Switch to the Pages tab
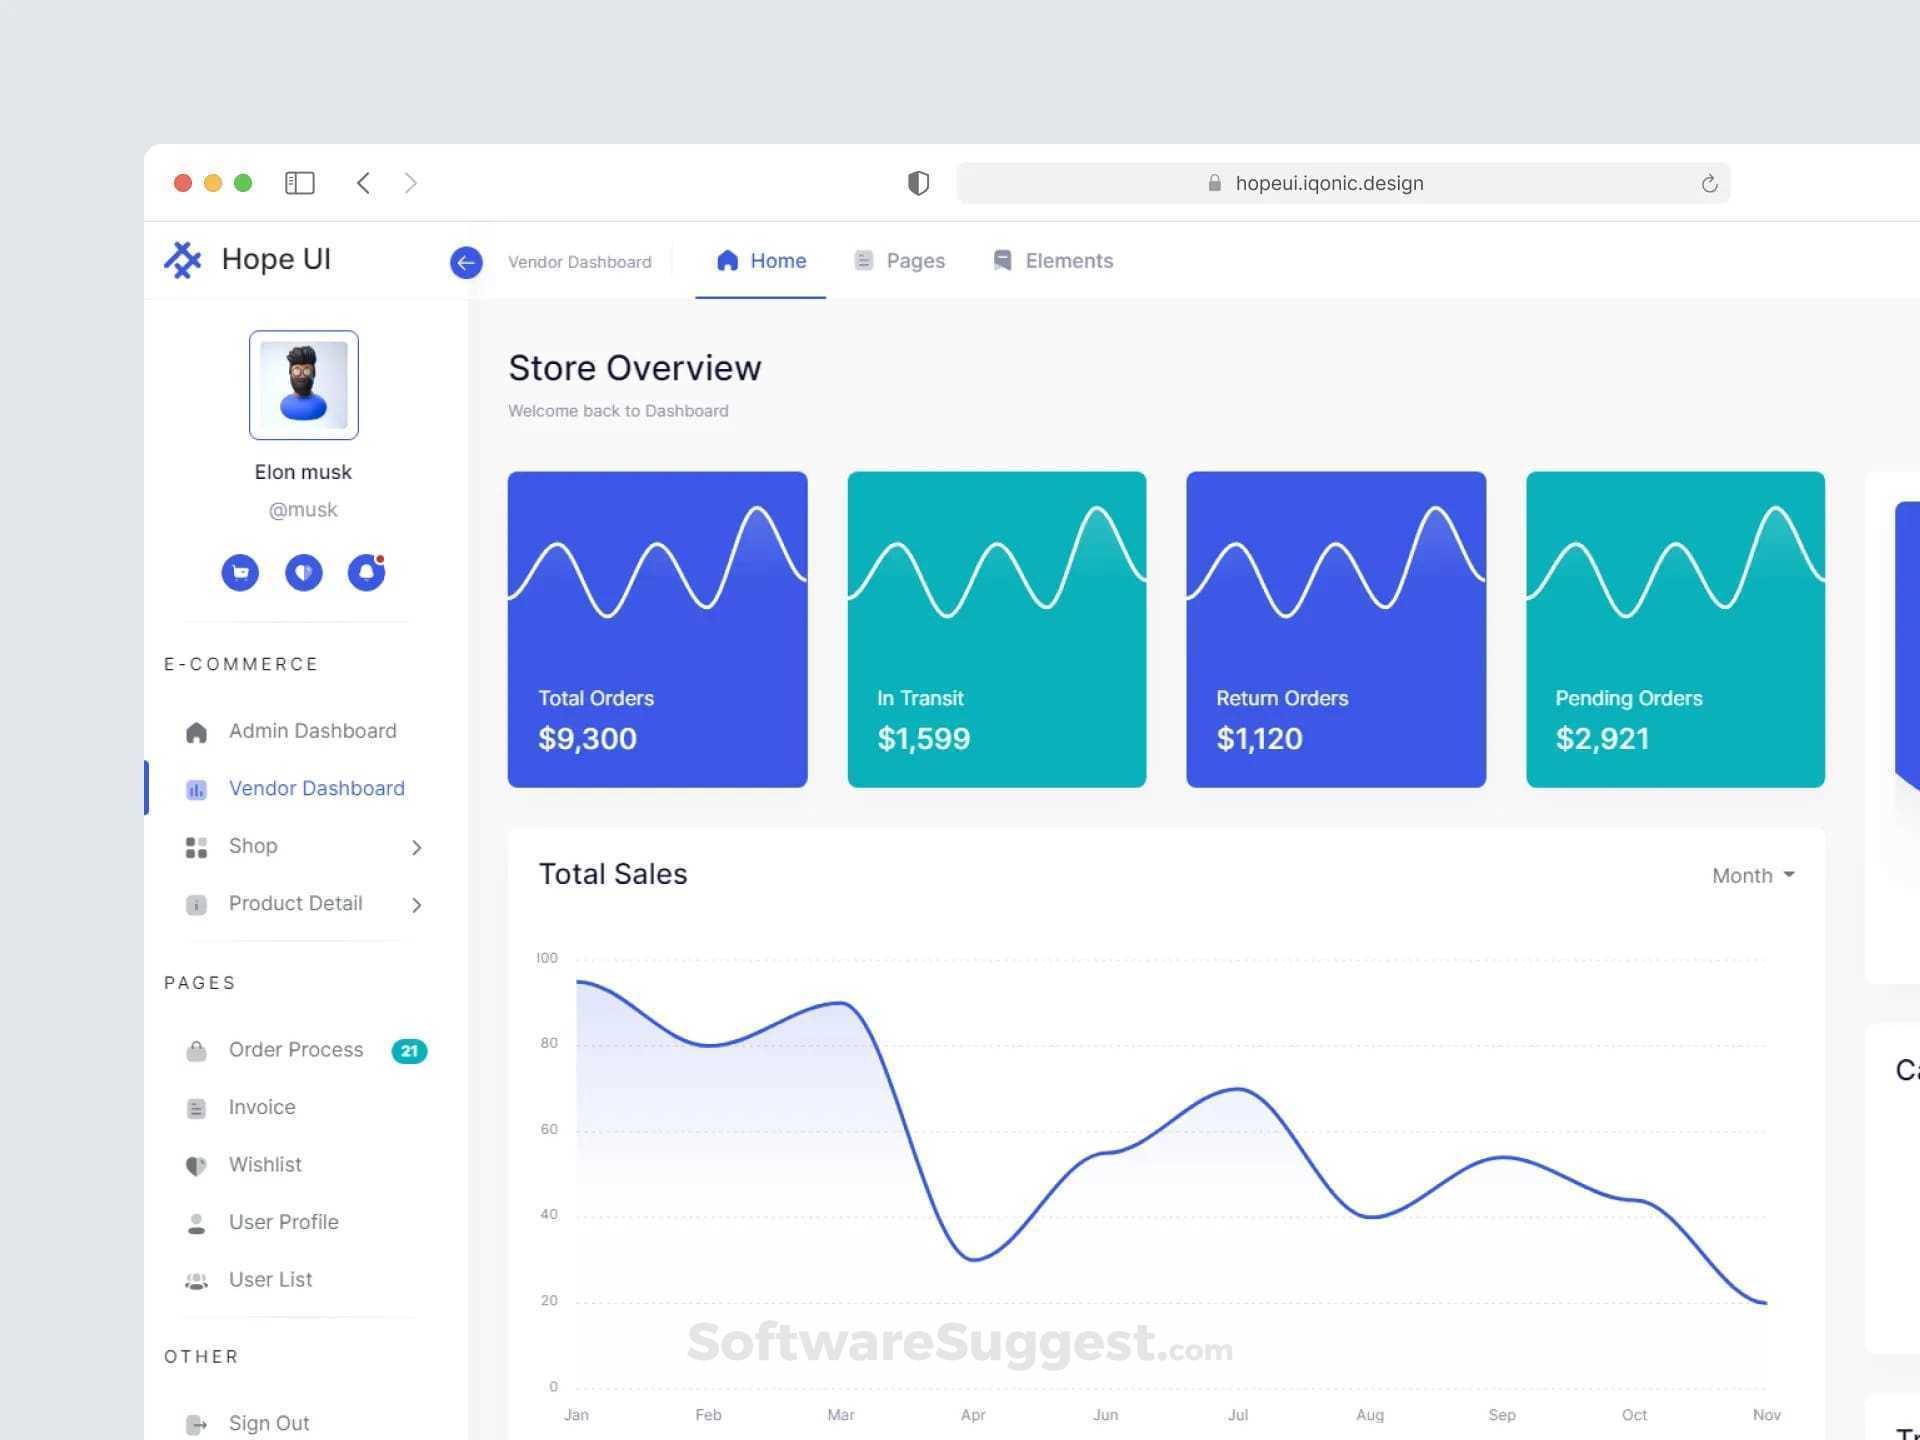 pyautogui.click(x=898, y=261)
